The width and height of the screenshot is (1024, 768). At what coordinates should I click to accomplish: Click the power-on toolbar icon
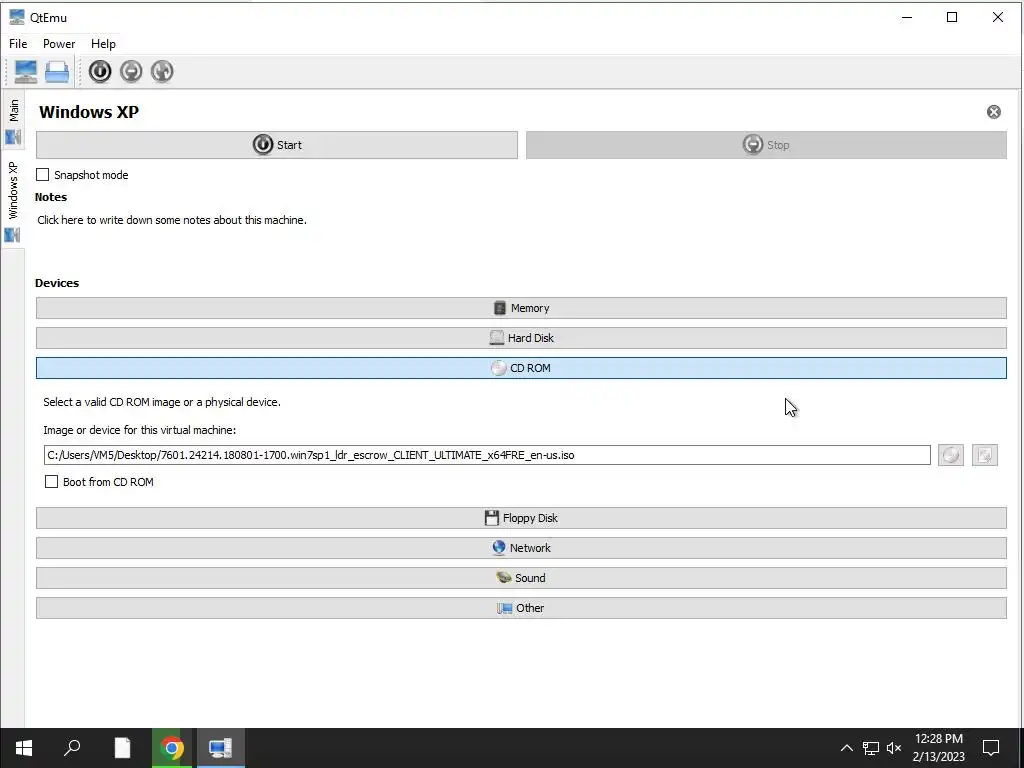[x=100, y=71]
